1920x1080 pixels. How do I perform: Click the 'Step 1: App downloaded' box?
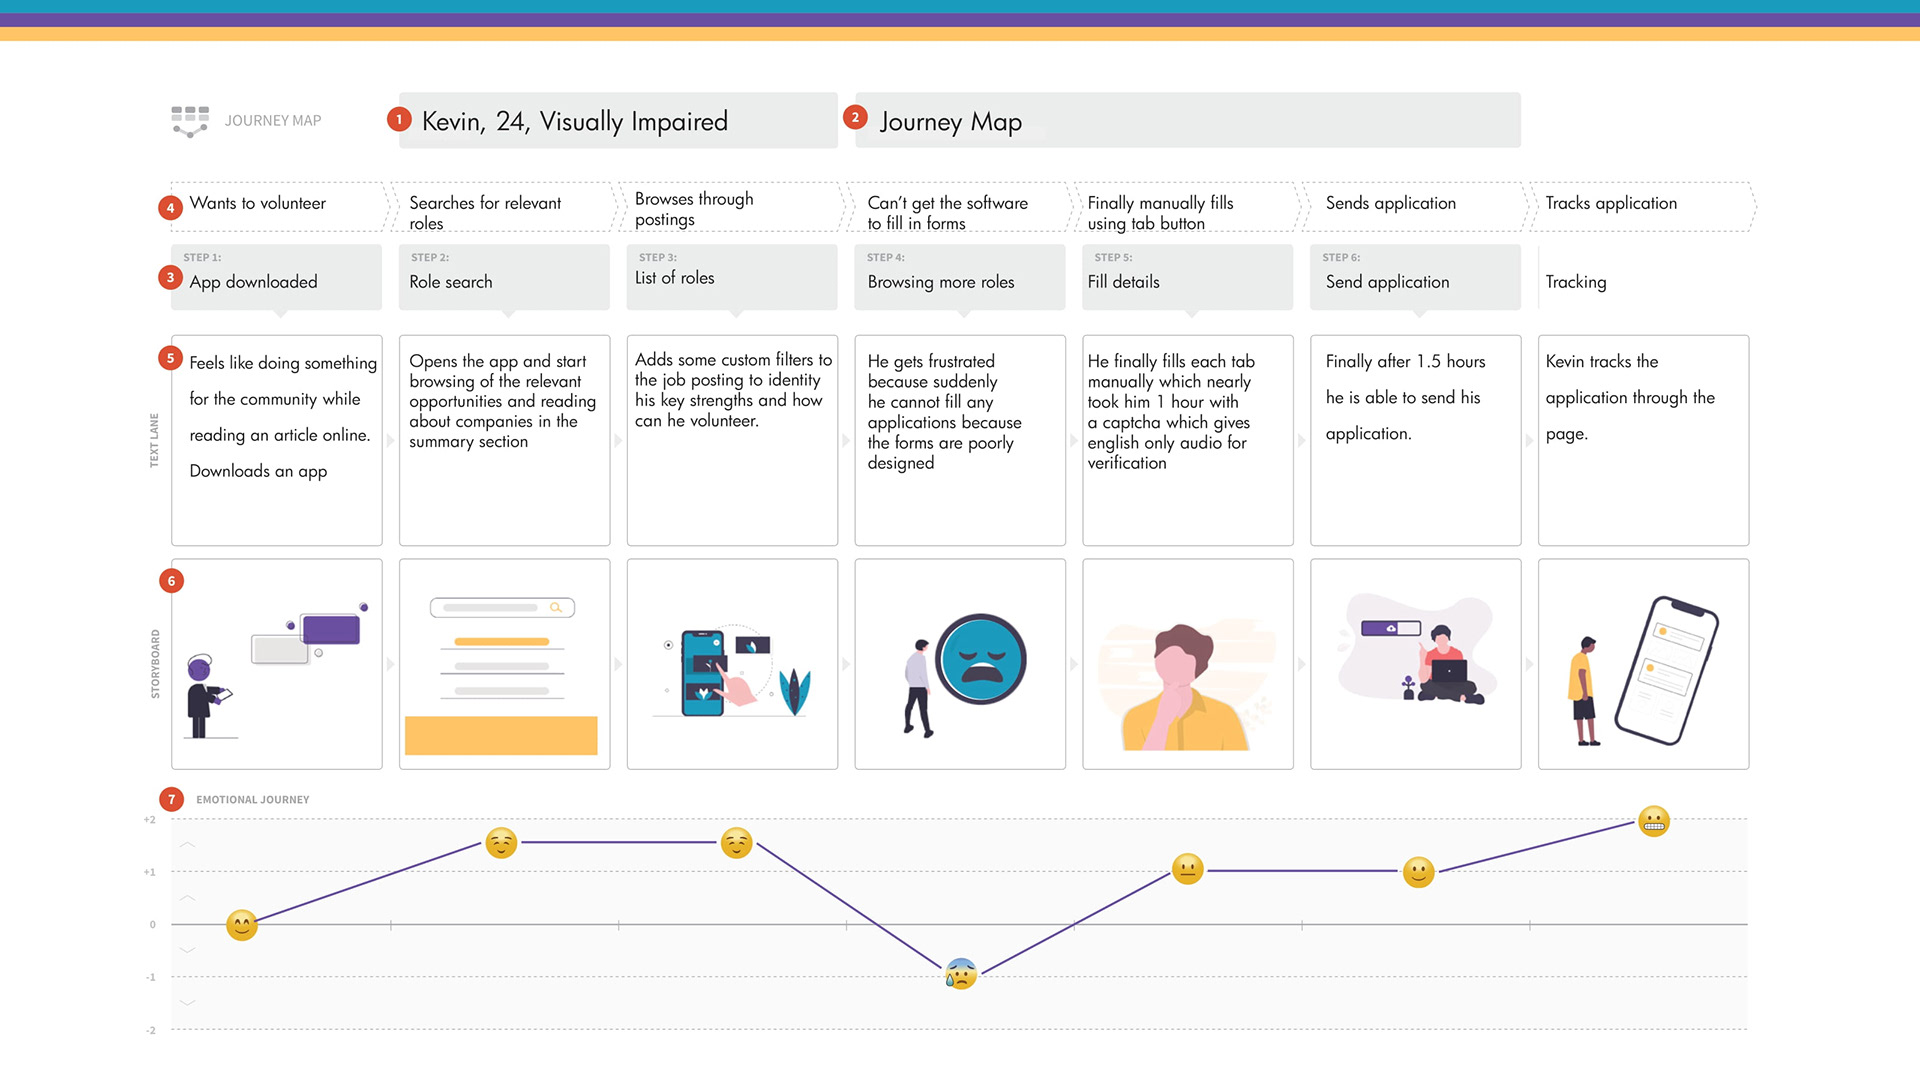tap(276, 276)
